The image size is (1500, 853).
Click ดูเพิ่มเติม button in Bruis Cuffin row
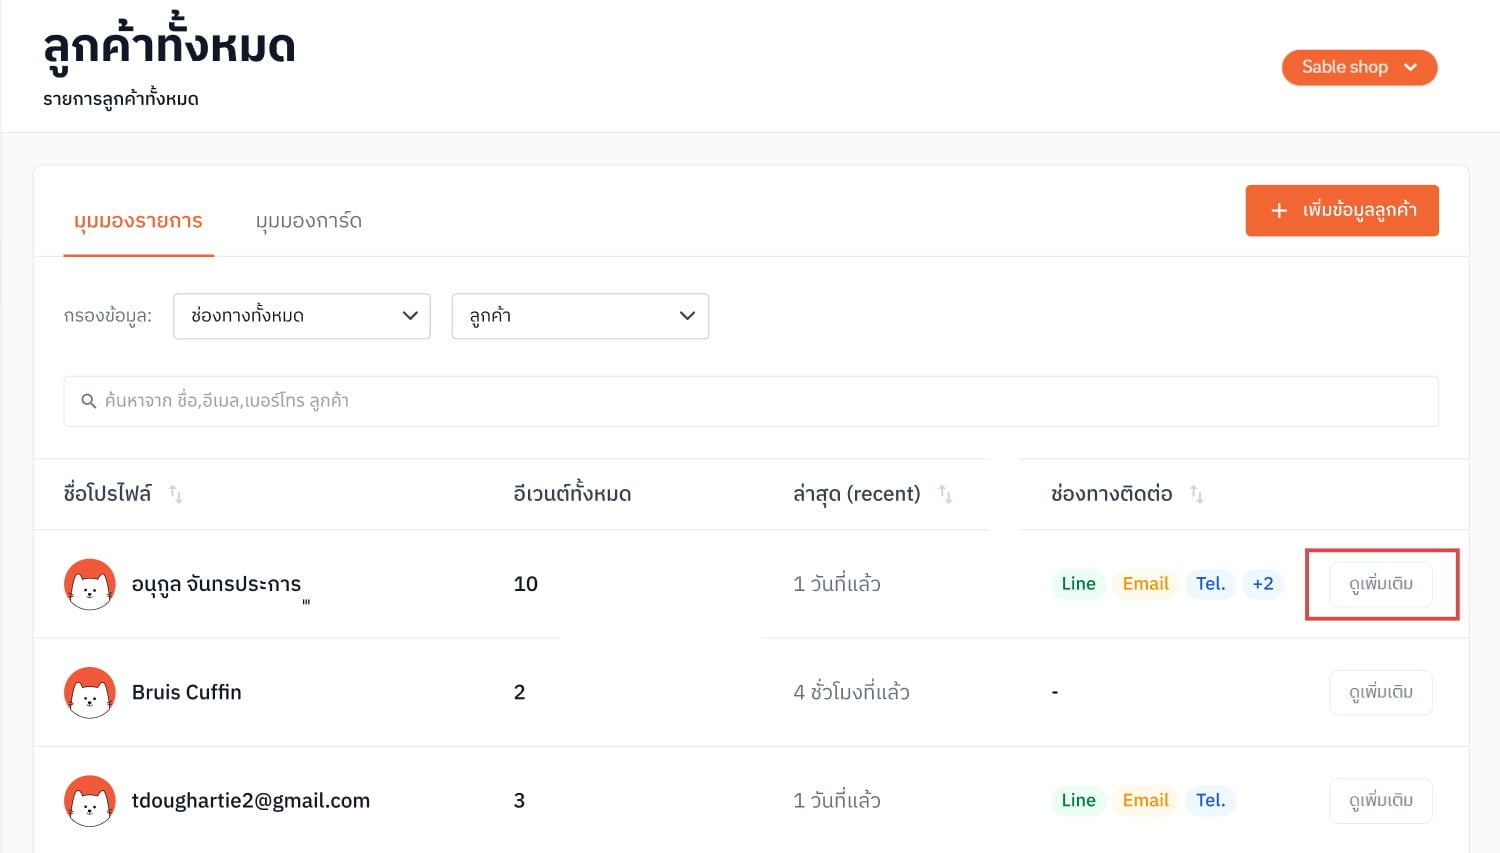pyautogui.click(x=1381, y=692)
